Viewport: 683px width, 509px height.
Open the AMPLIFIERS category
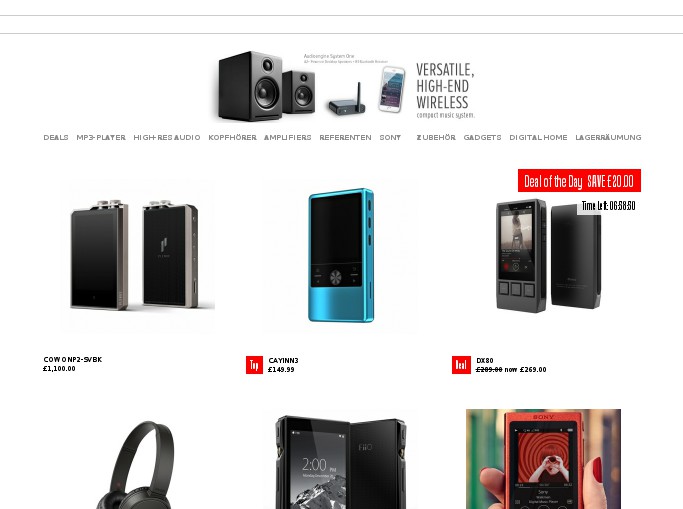click(x=287, y=138)
